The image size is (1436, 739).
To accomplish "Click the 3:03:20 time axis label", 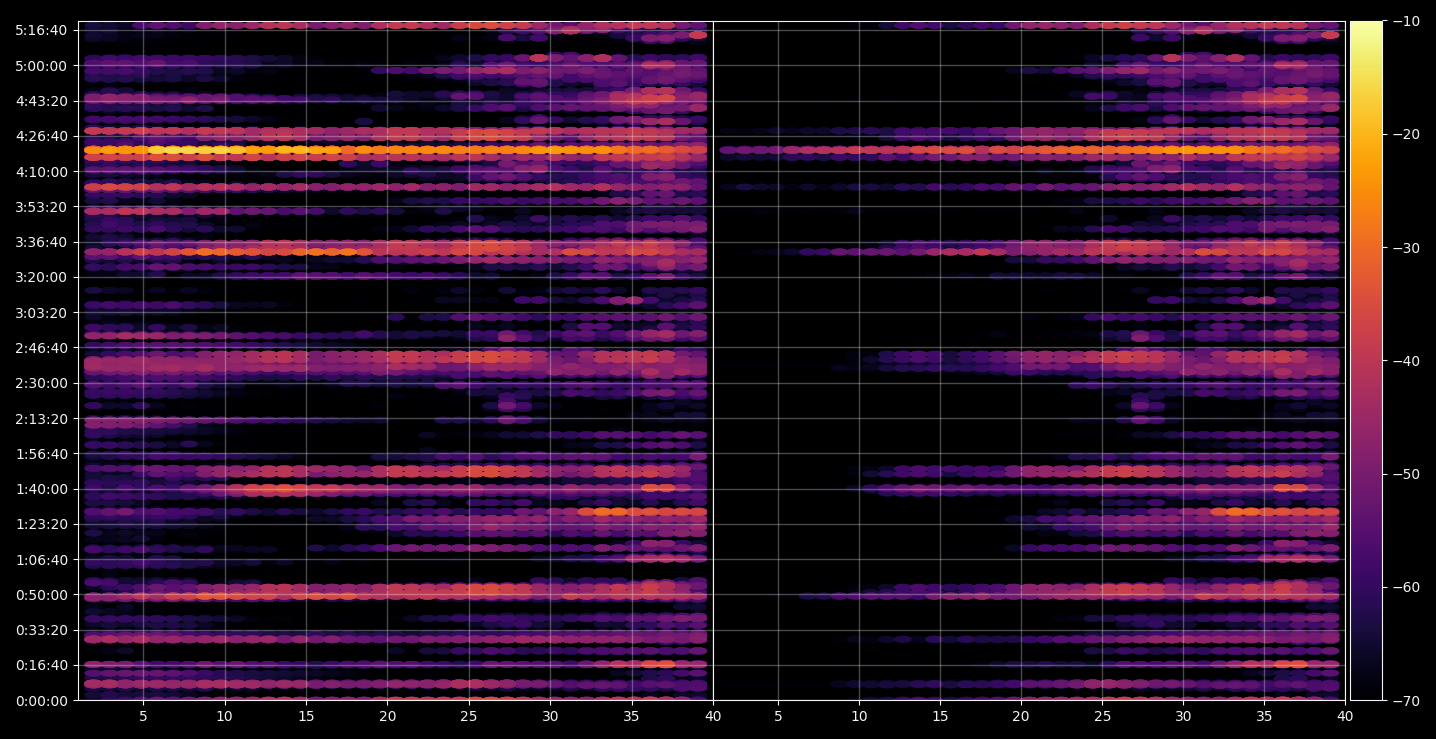I will point(41,313).
